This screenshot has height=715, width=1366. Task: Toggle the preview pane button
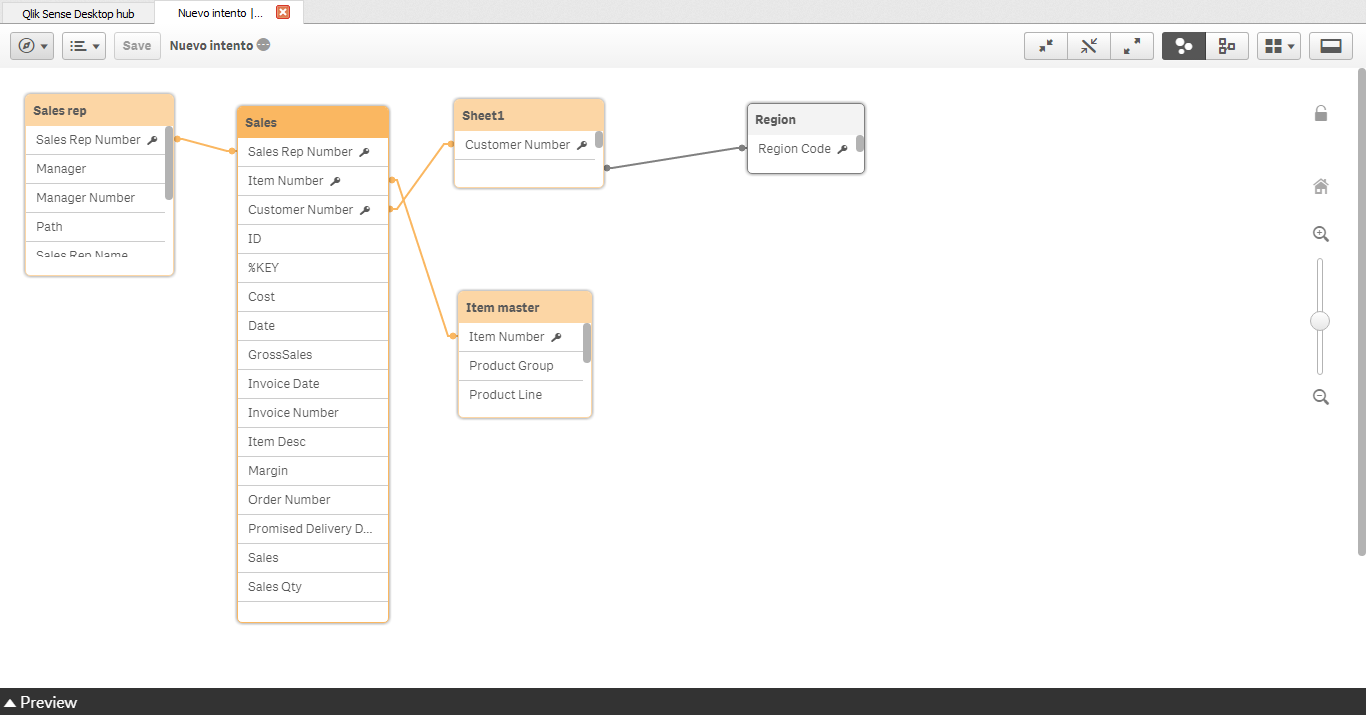(x=1331, y=46)
